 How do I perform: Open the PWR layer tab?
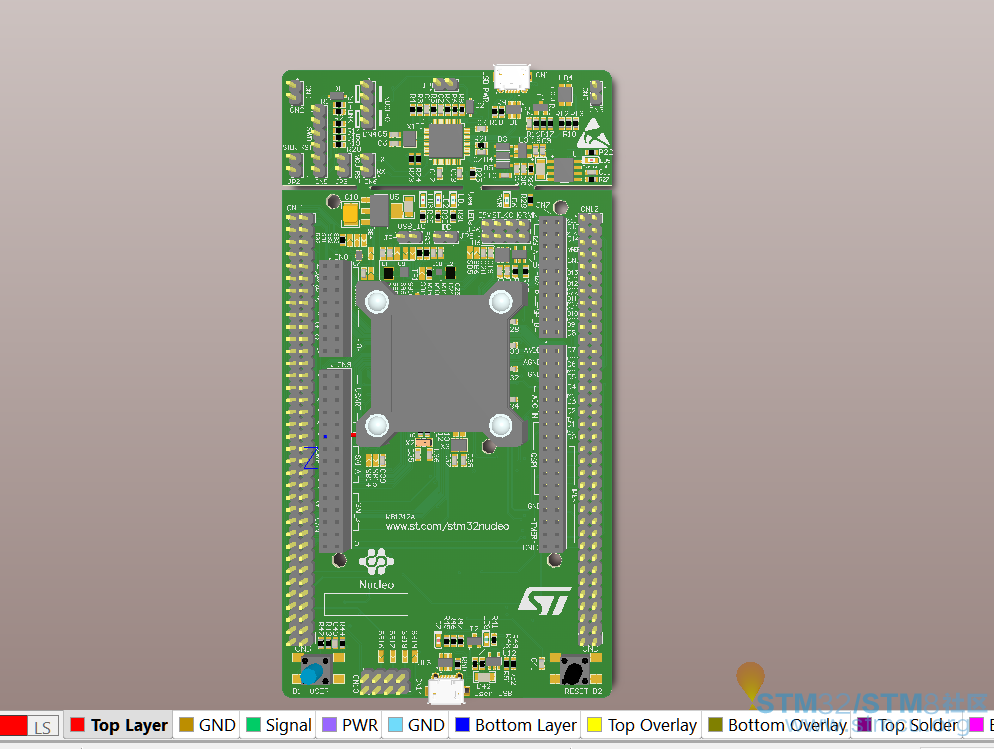350,725
